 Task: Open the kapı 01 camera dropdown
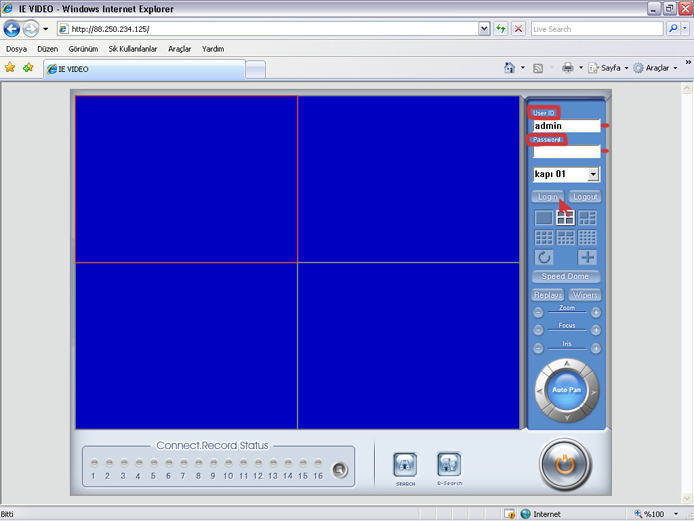tap(593, 174)
